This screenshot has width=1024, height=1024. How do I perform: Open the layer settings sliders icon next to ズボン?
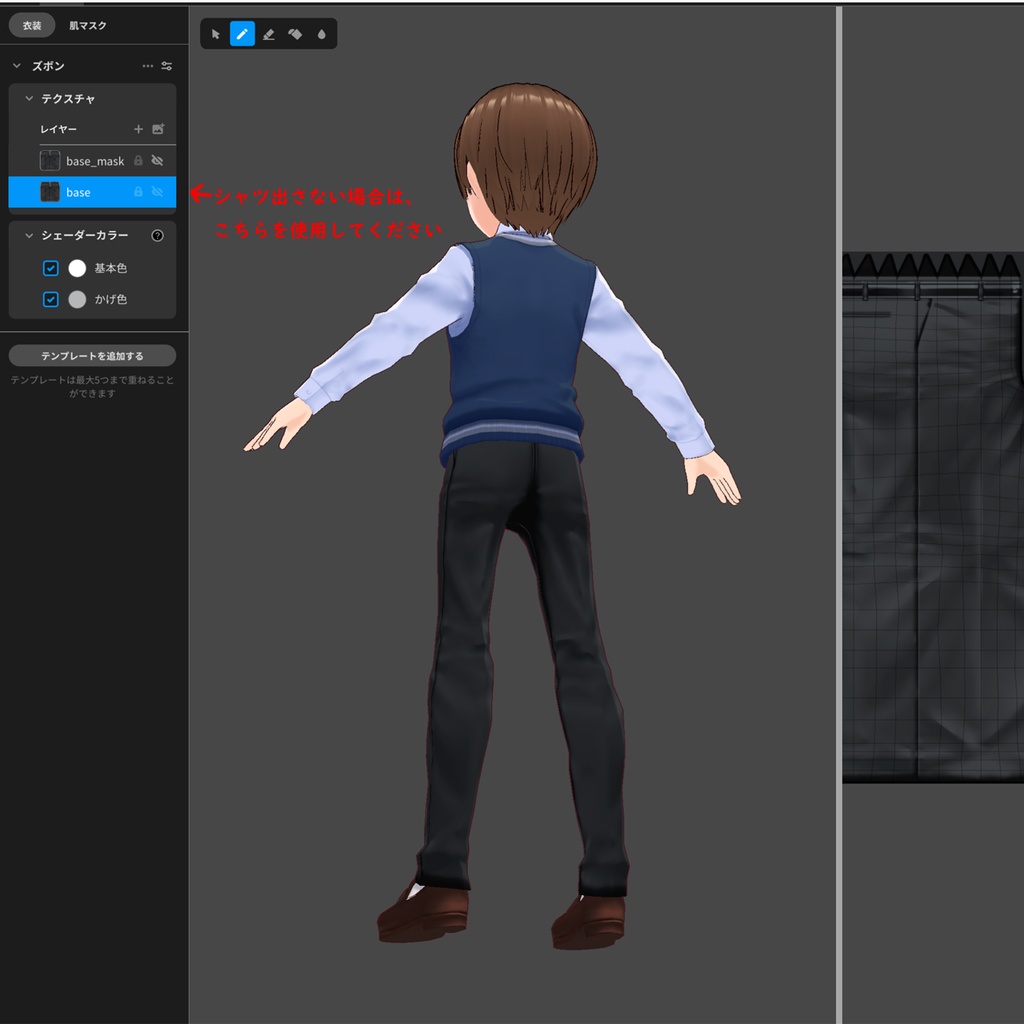(x=167, y=65)
